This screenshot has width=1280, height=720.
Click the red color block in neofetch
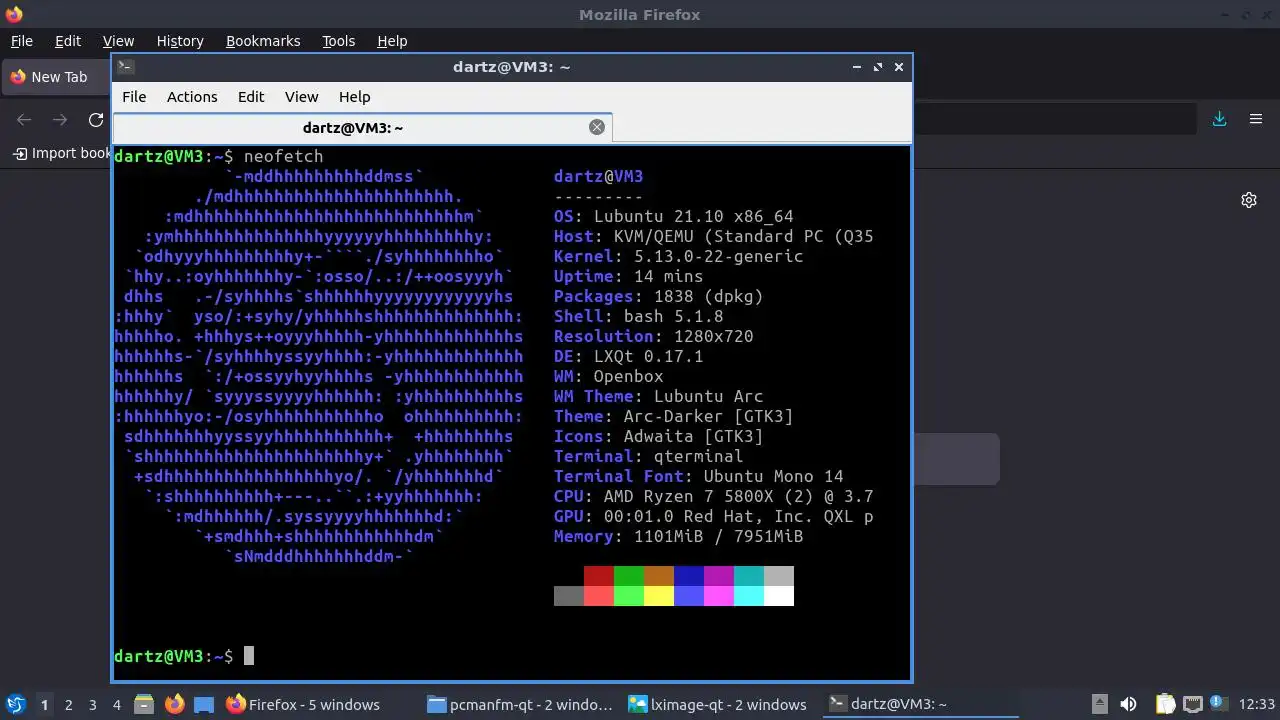[x=599, y=576]
